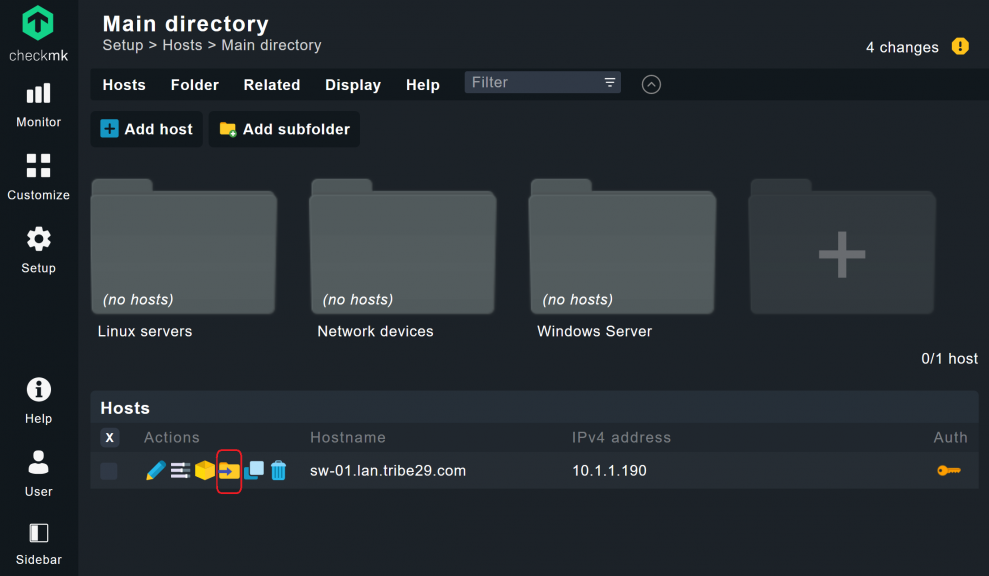The image size is (989, 576).
Task: Open host parameters list icon
Action: click(x=180, y=470)
